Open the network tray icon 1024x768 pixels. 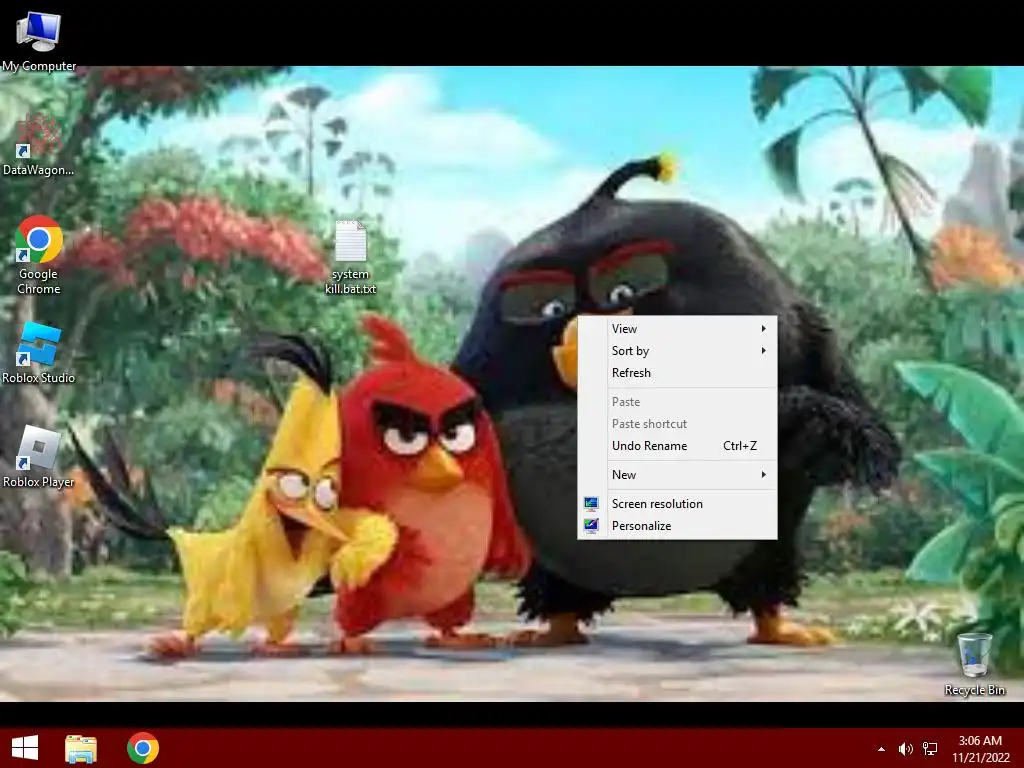tap(930, 749)
